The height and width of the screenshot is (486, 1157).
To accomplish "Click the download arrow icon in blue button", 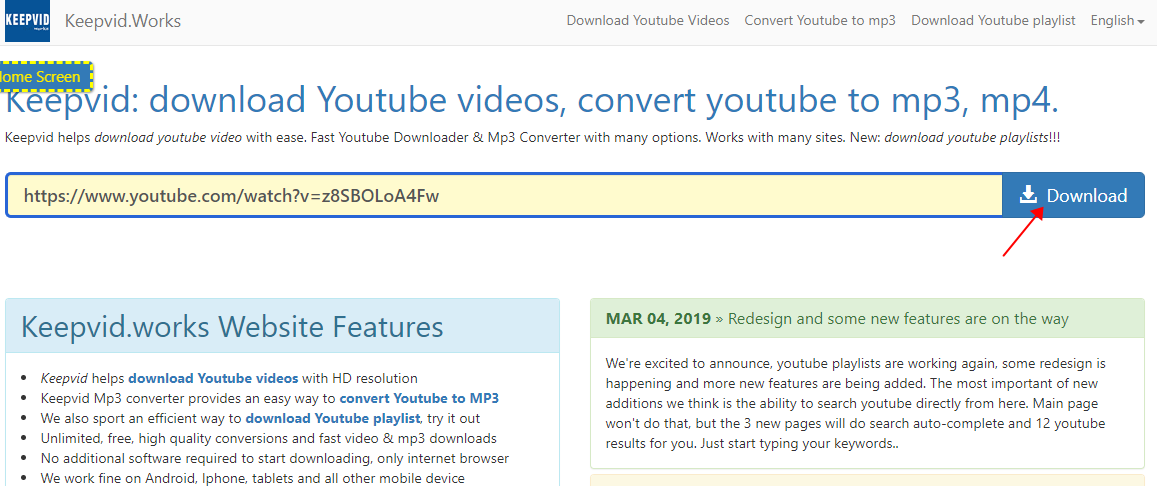I will tap(1028, 195).
